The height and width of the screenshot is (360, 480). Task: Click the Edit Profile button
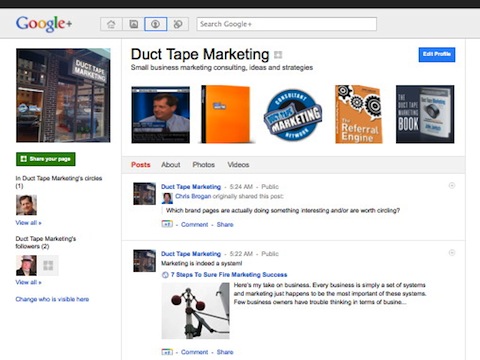point(437,54)
